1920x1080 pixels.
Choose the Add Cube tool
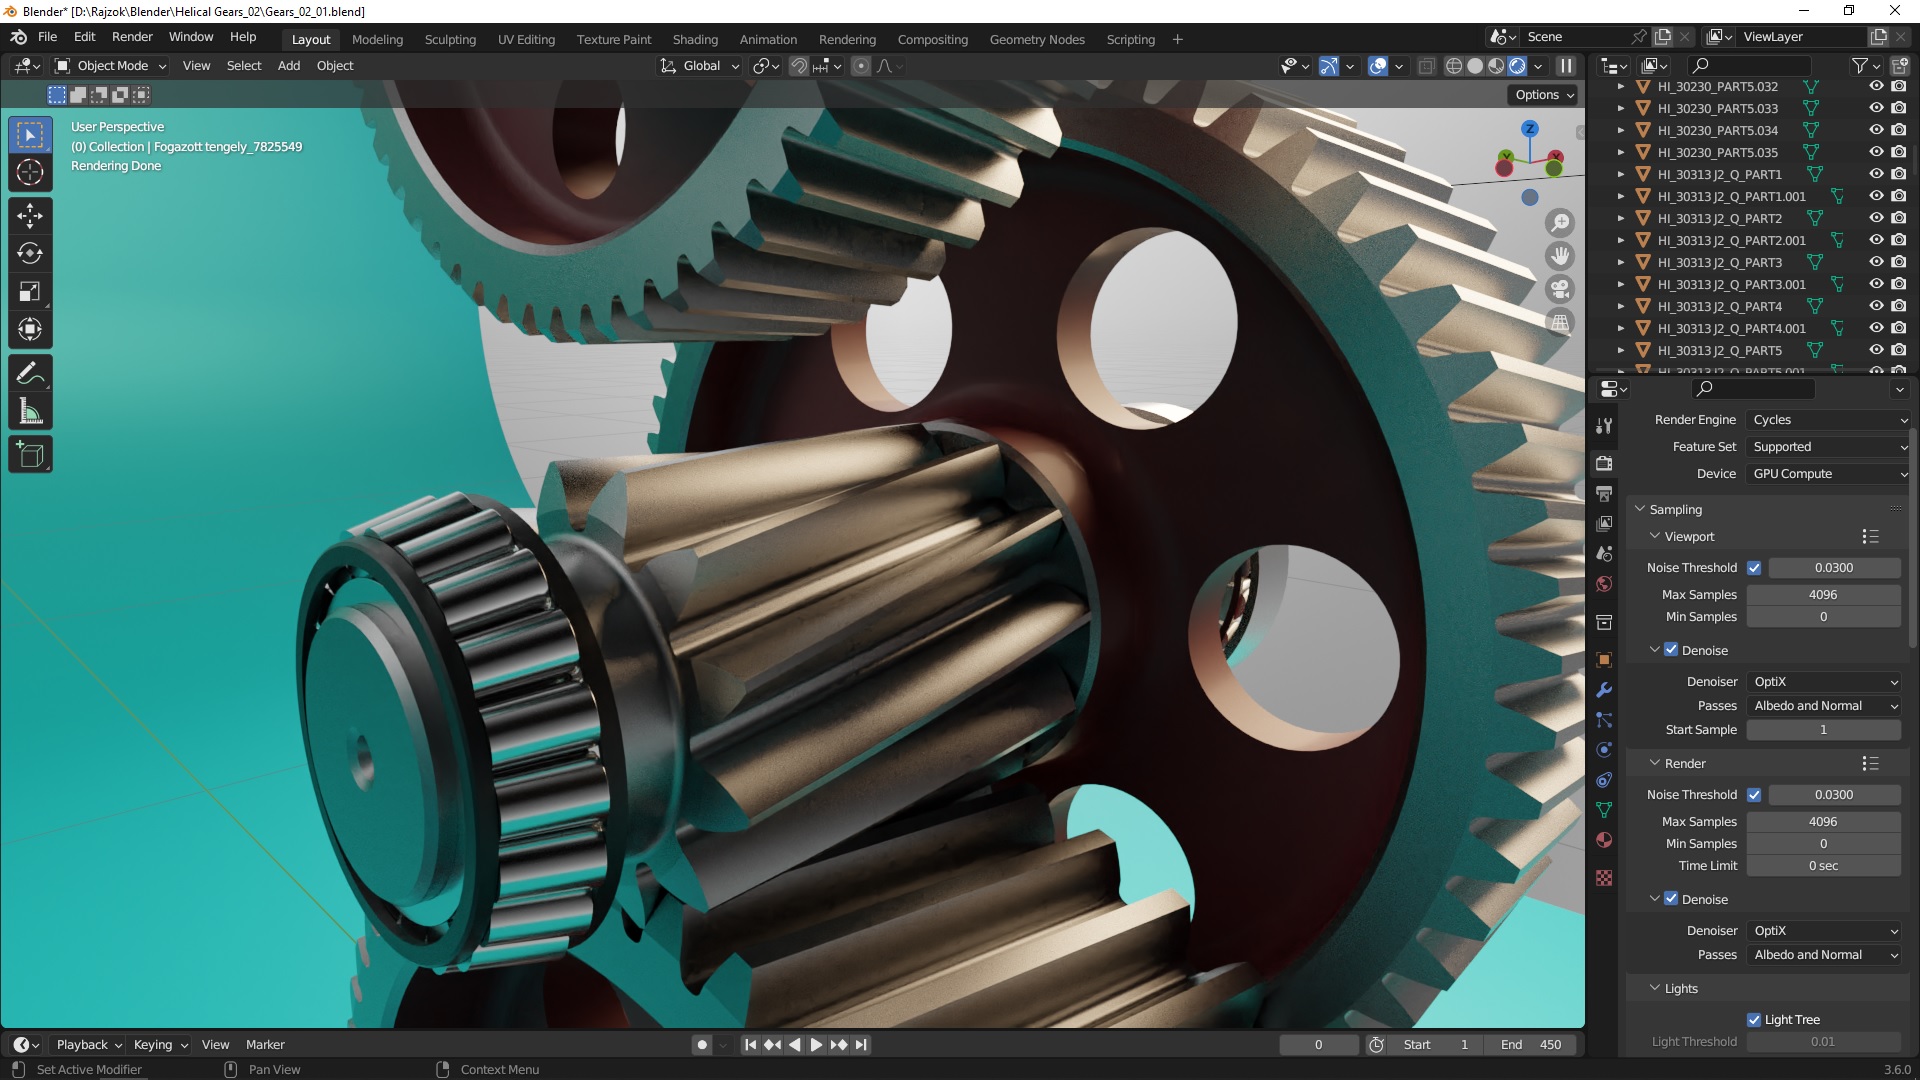(30, 456)
